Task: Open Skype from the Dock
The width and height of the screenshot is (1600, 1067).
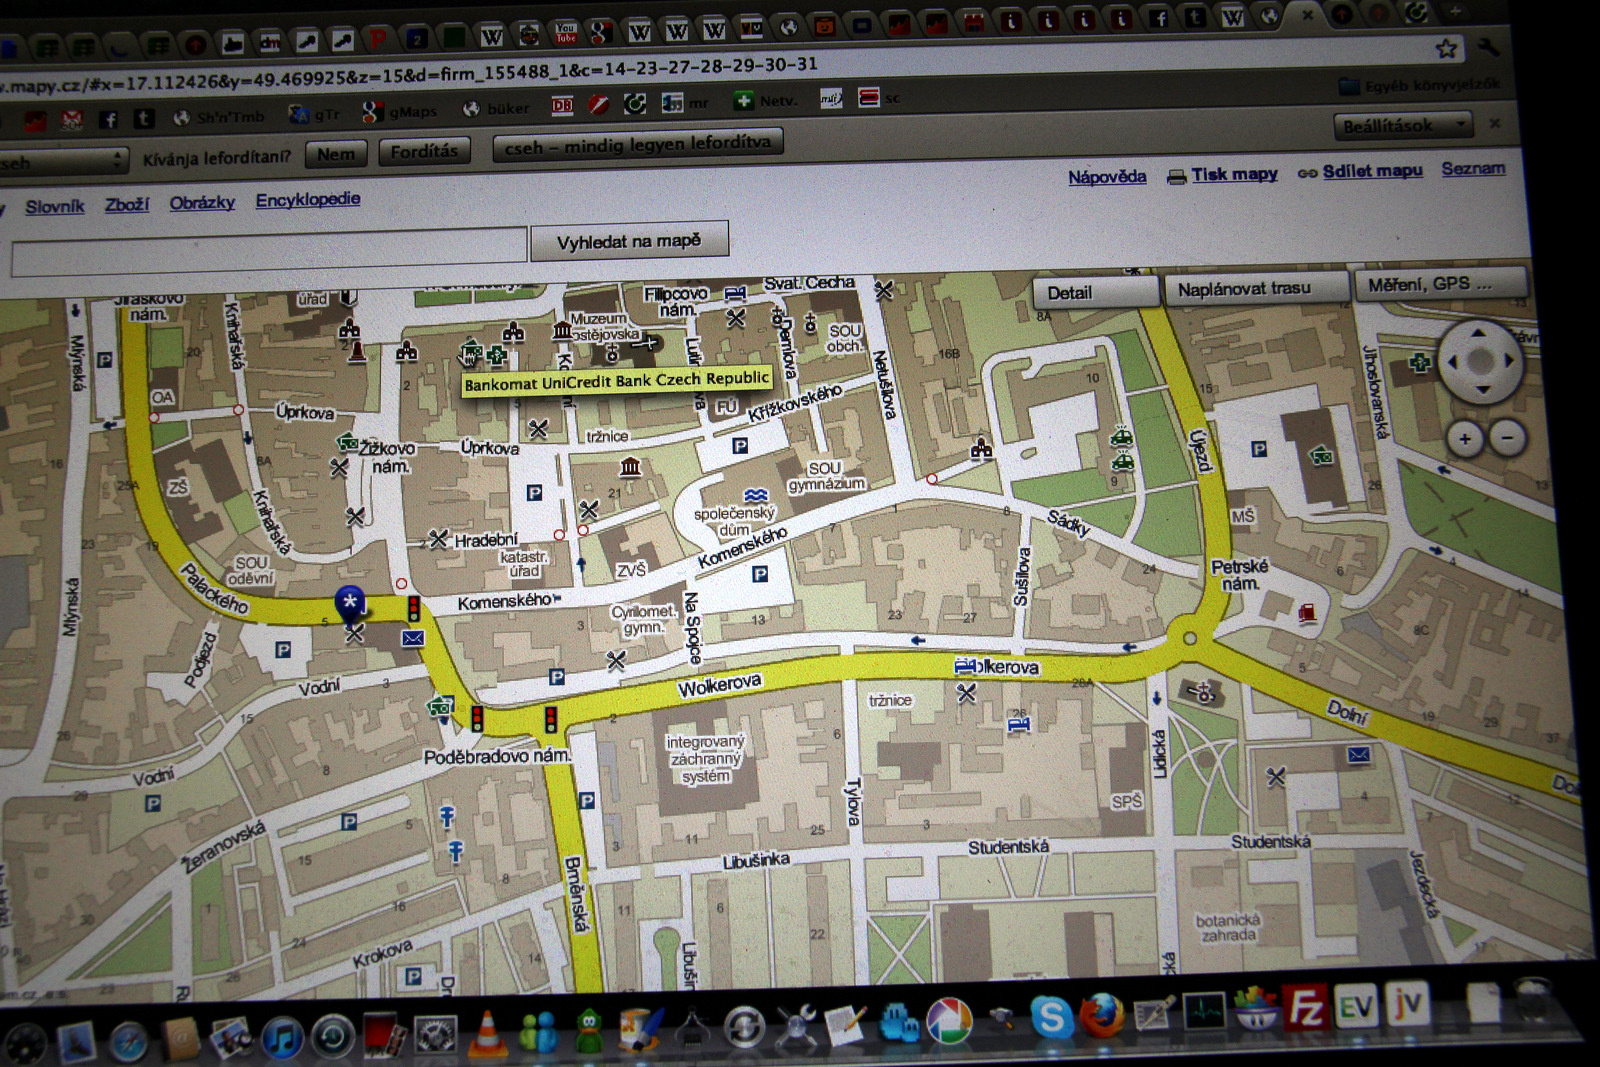Action: 1052,1017
